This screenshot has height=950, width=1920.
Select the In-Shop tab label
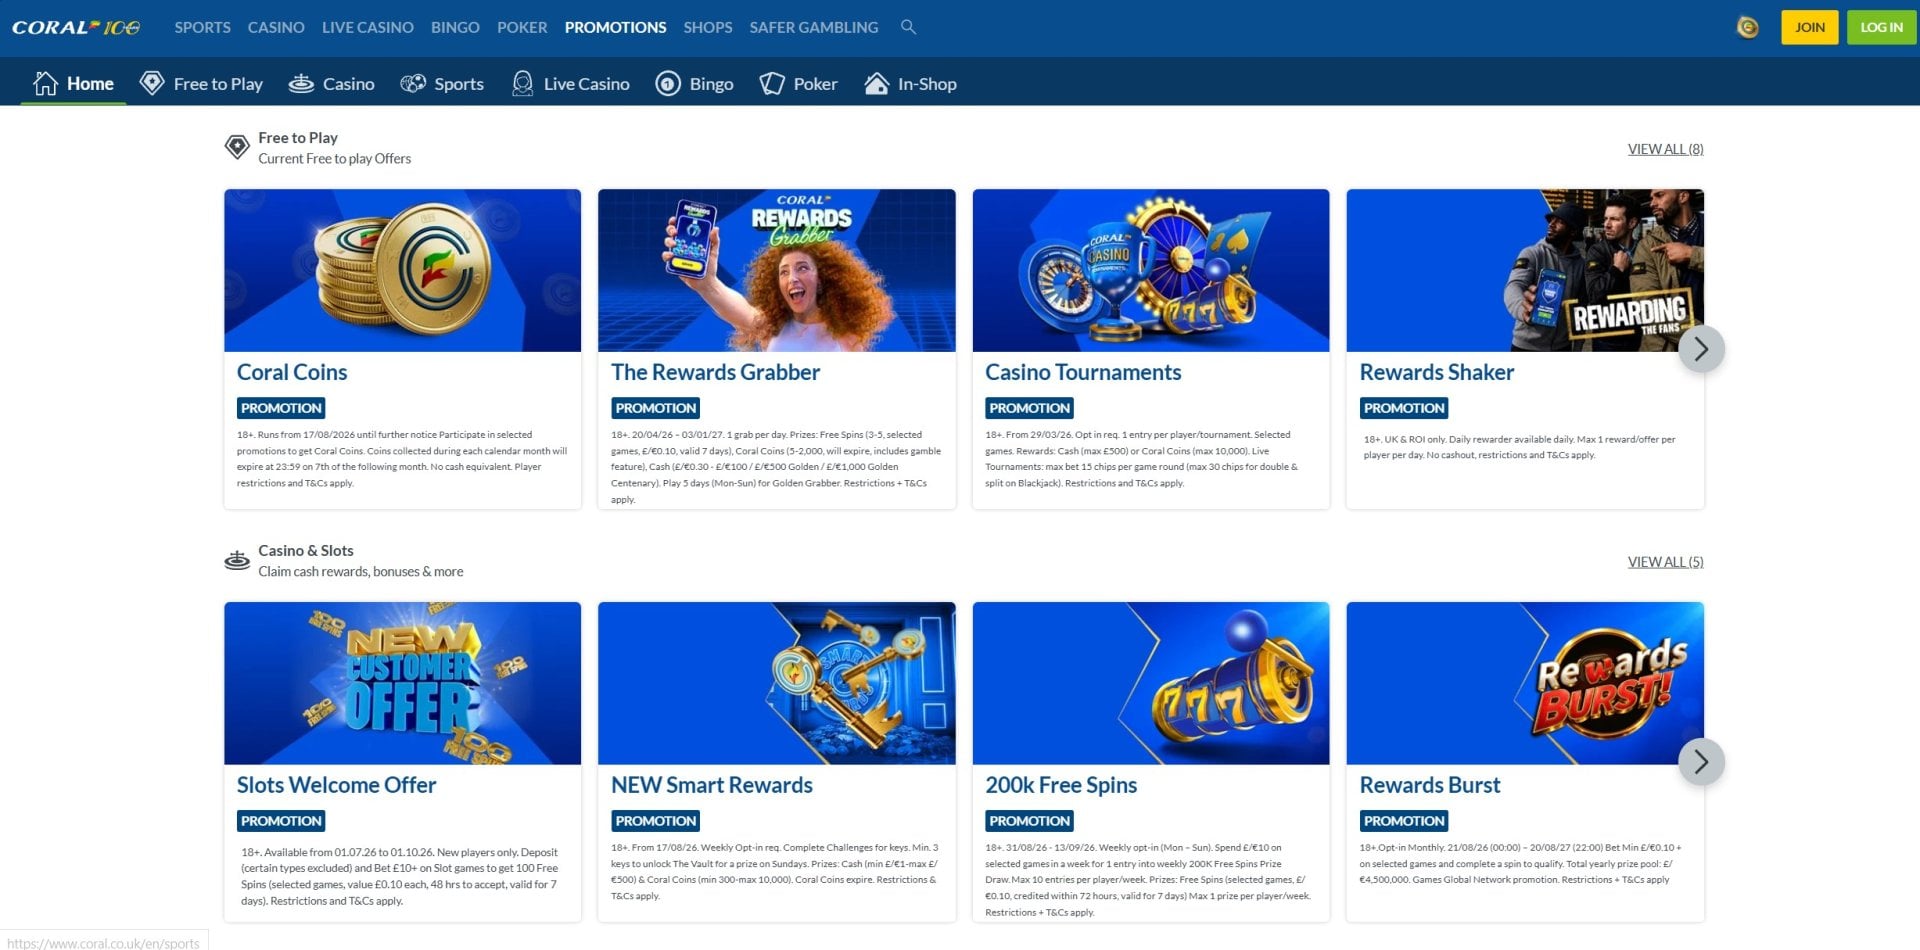[927, 84]
